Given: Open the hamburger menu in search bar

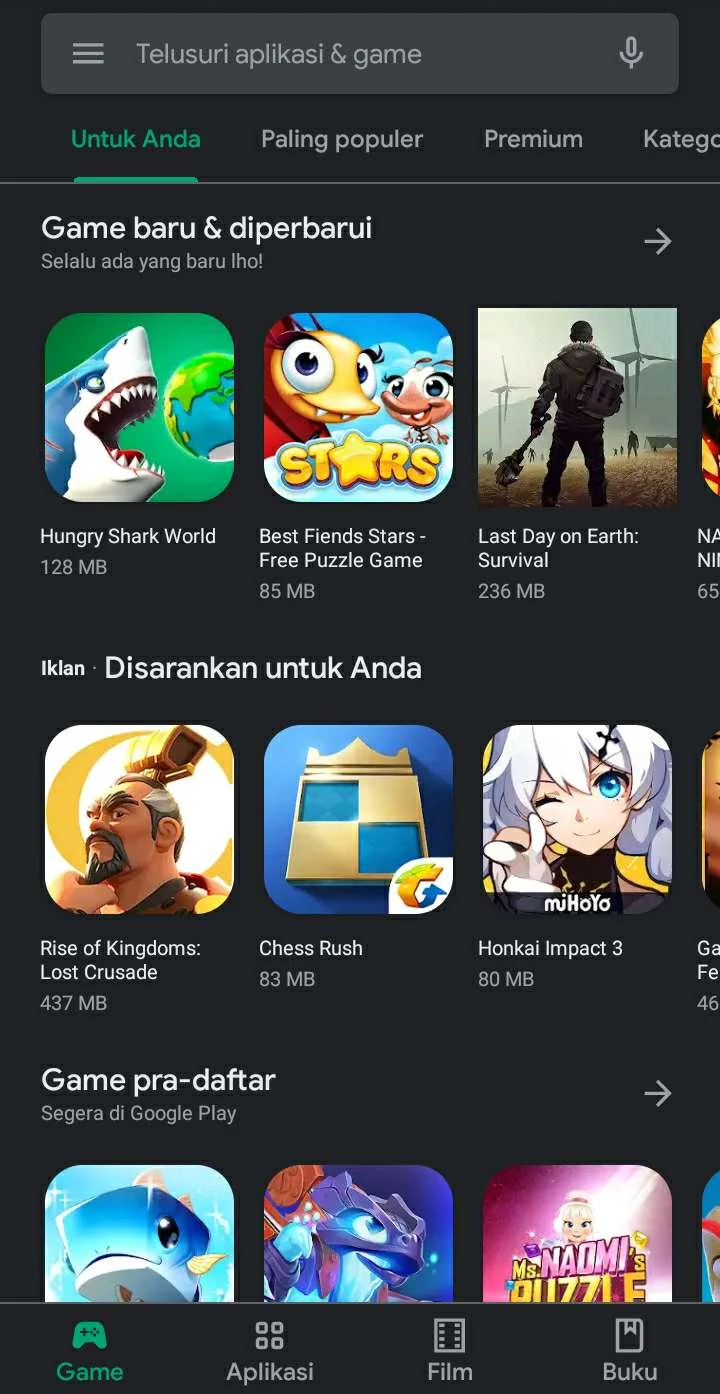Looking at the screenshot, I should tap(88, 54).
